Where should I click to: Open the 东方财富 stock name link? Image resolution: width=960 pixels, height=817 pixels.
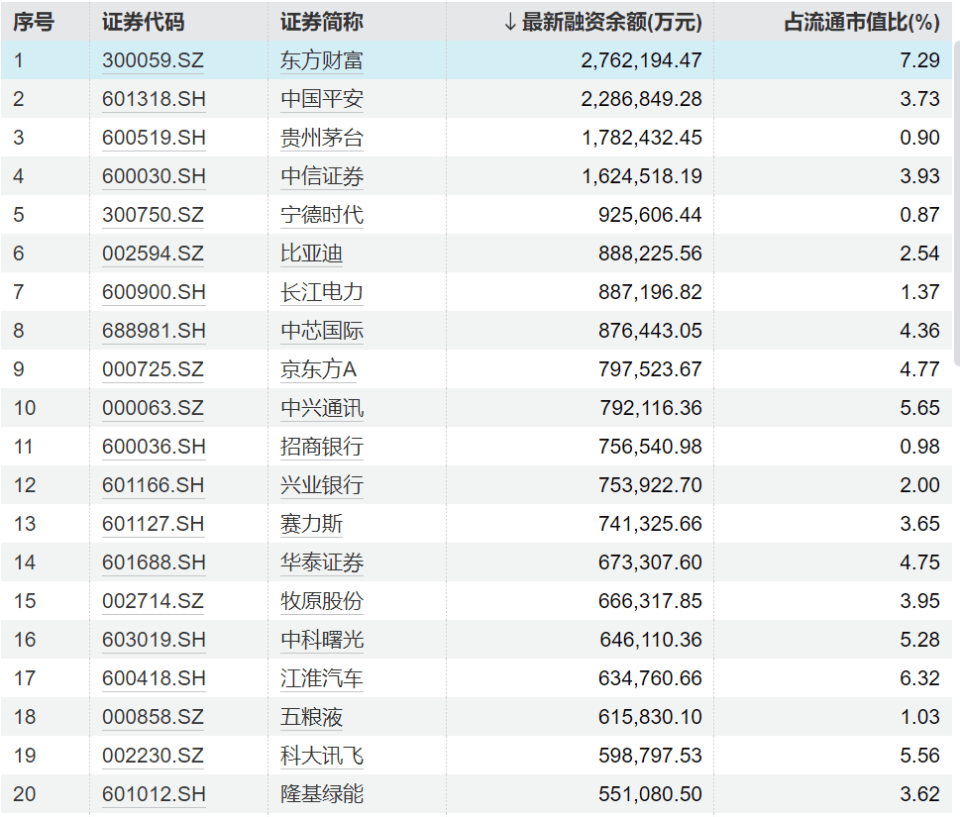(322, 60)
